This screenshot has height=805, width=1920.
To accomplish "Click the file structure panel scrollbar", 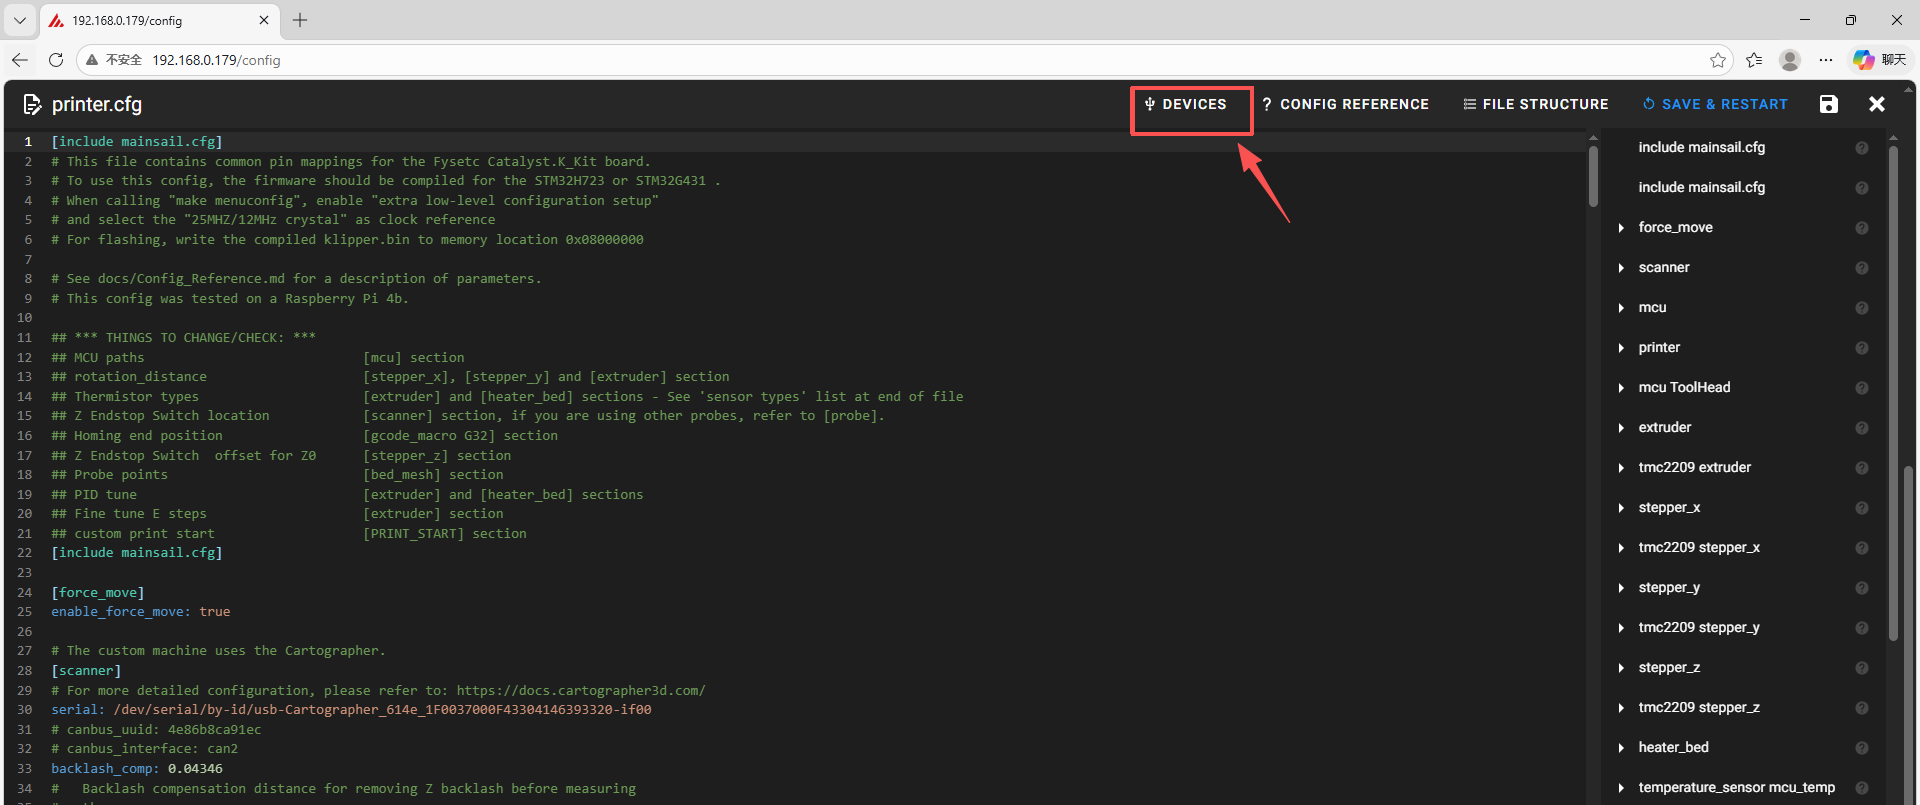I will click(1893, 395).
